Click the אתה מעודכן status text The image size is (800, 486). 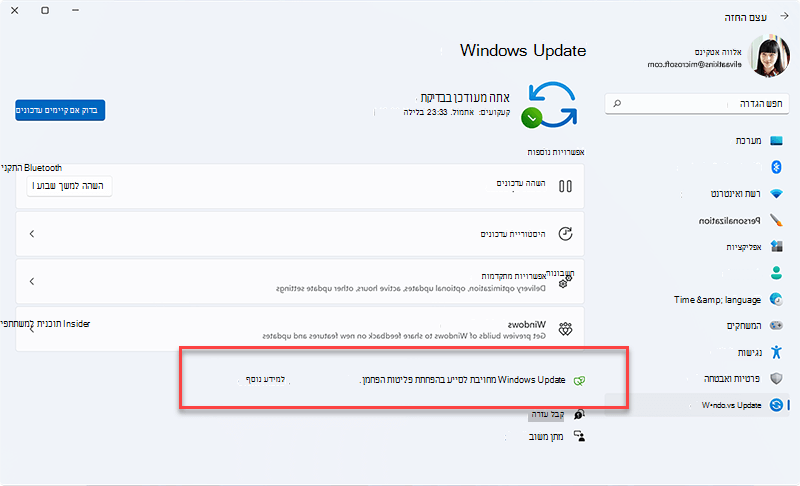(x=465, y=97)
